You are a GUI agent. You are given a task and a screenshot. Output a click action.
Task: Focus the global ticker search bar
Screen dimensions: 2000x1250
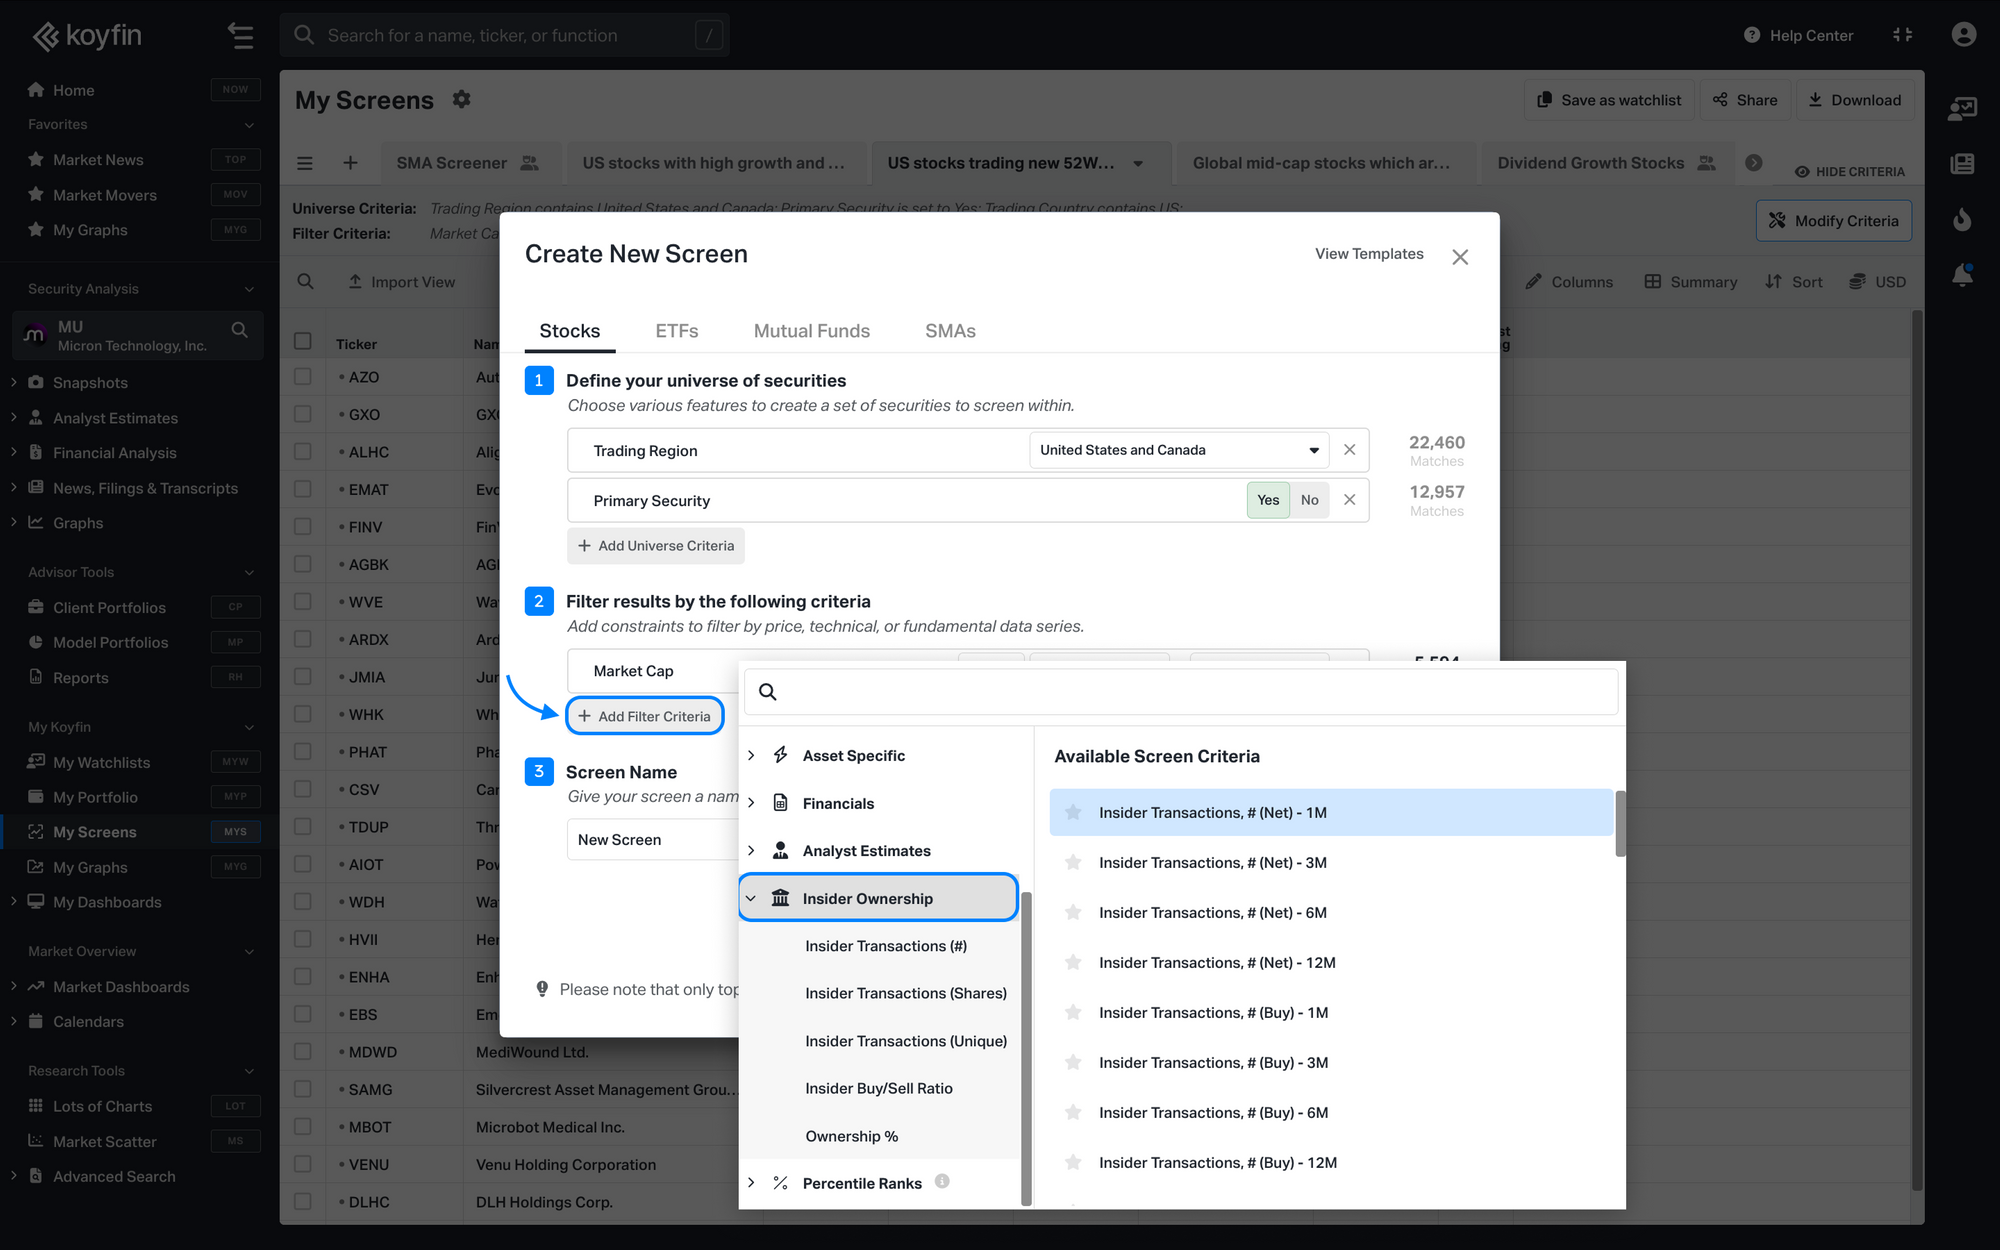[505, 36]
